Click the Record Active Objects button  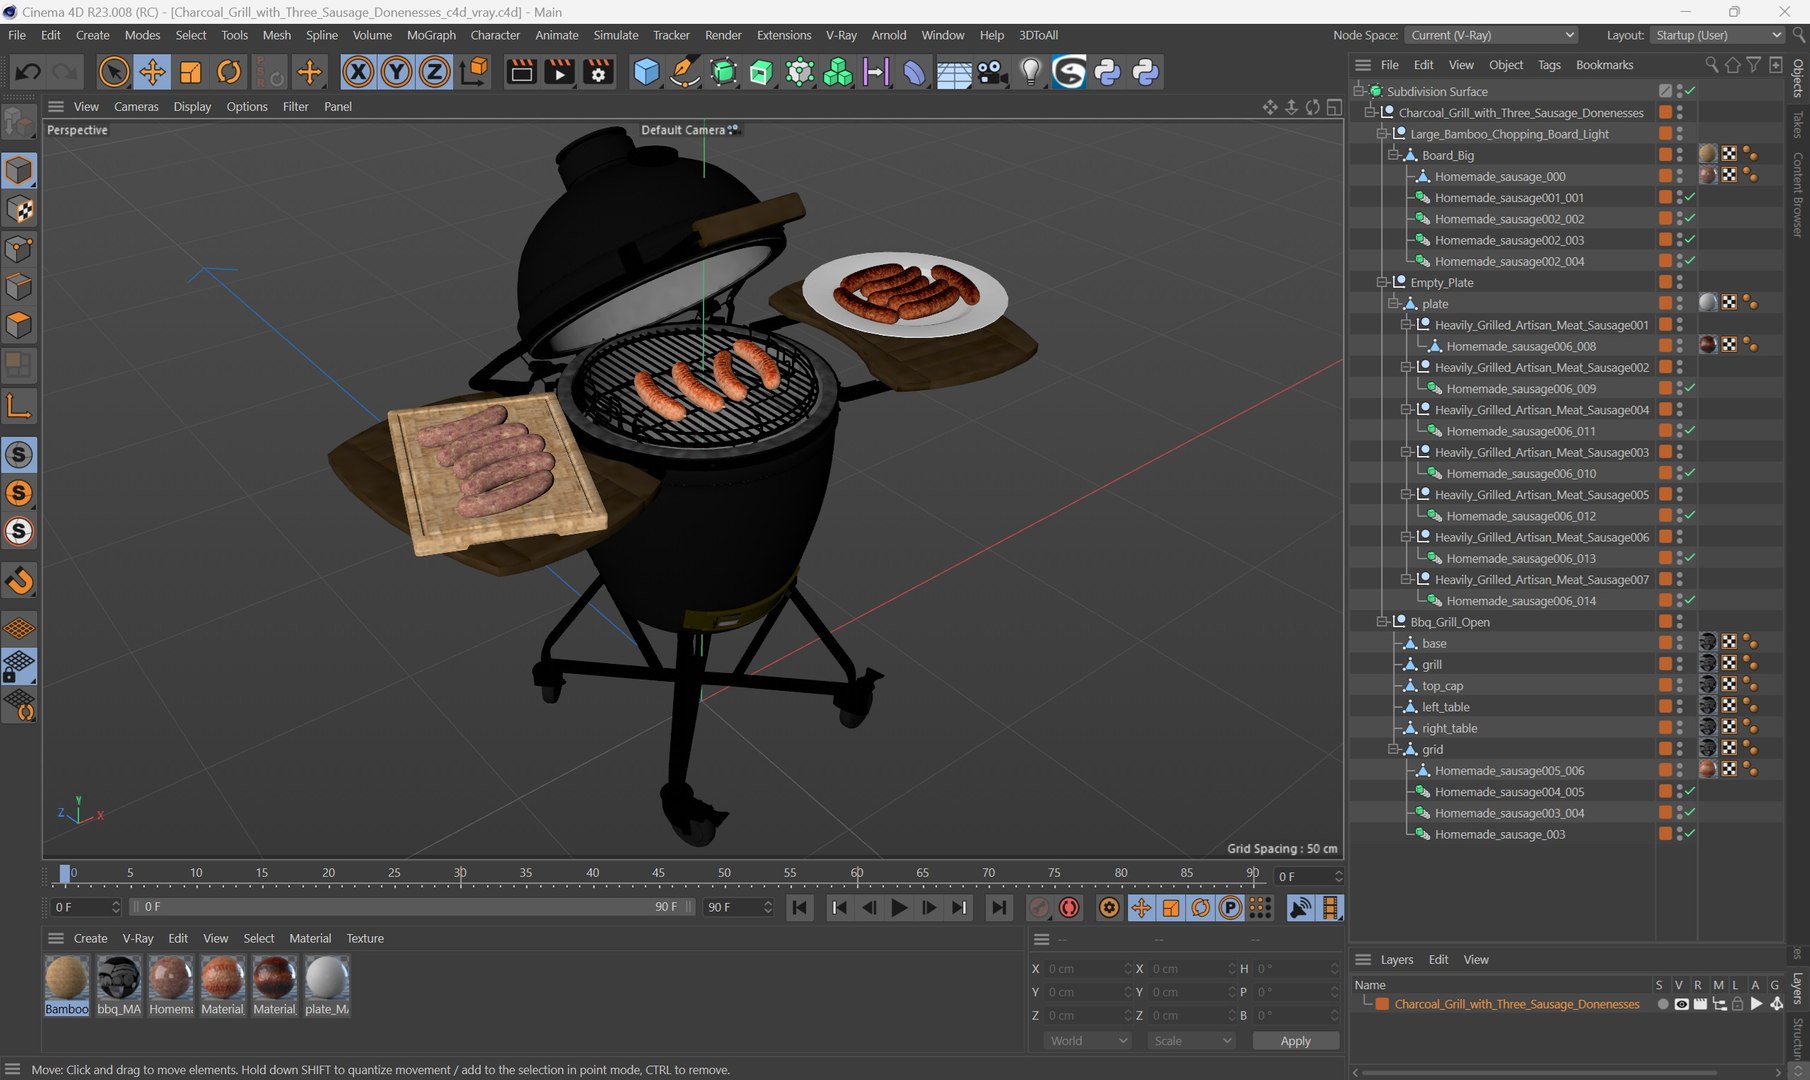click(1039, 907)
